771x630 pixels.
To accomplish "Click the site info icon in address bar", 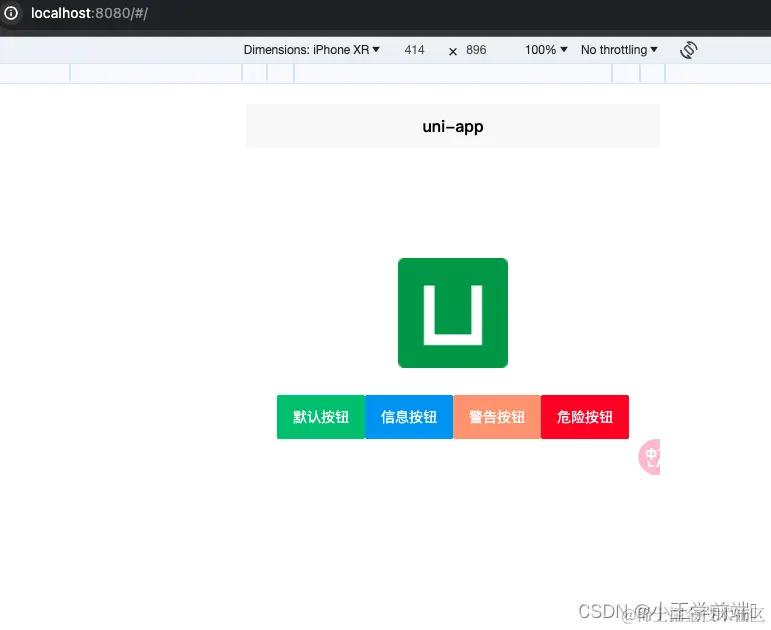I will (10, 13).
